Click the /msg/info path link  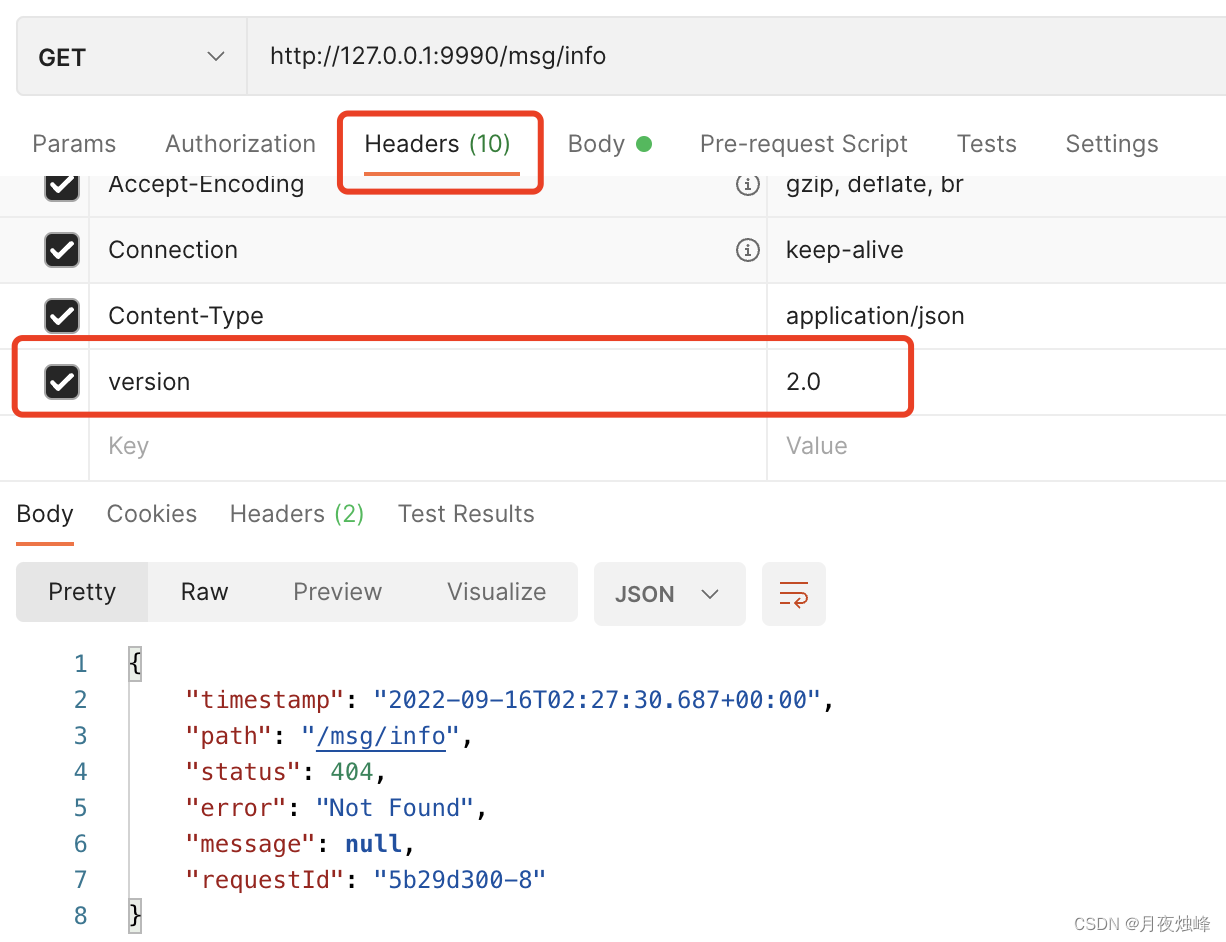coord(381,736)
